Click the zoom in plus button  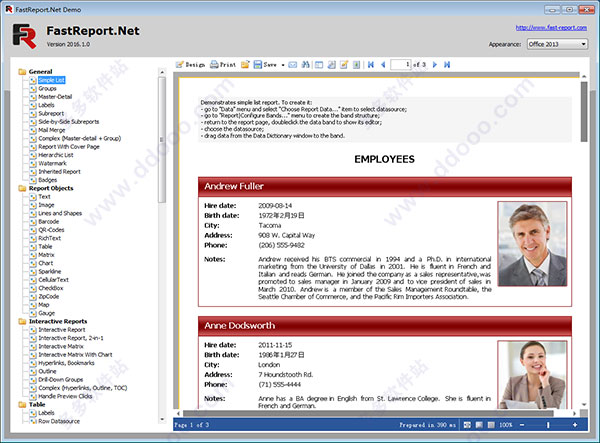(x=575, y=425)
